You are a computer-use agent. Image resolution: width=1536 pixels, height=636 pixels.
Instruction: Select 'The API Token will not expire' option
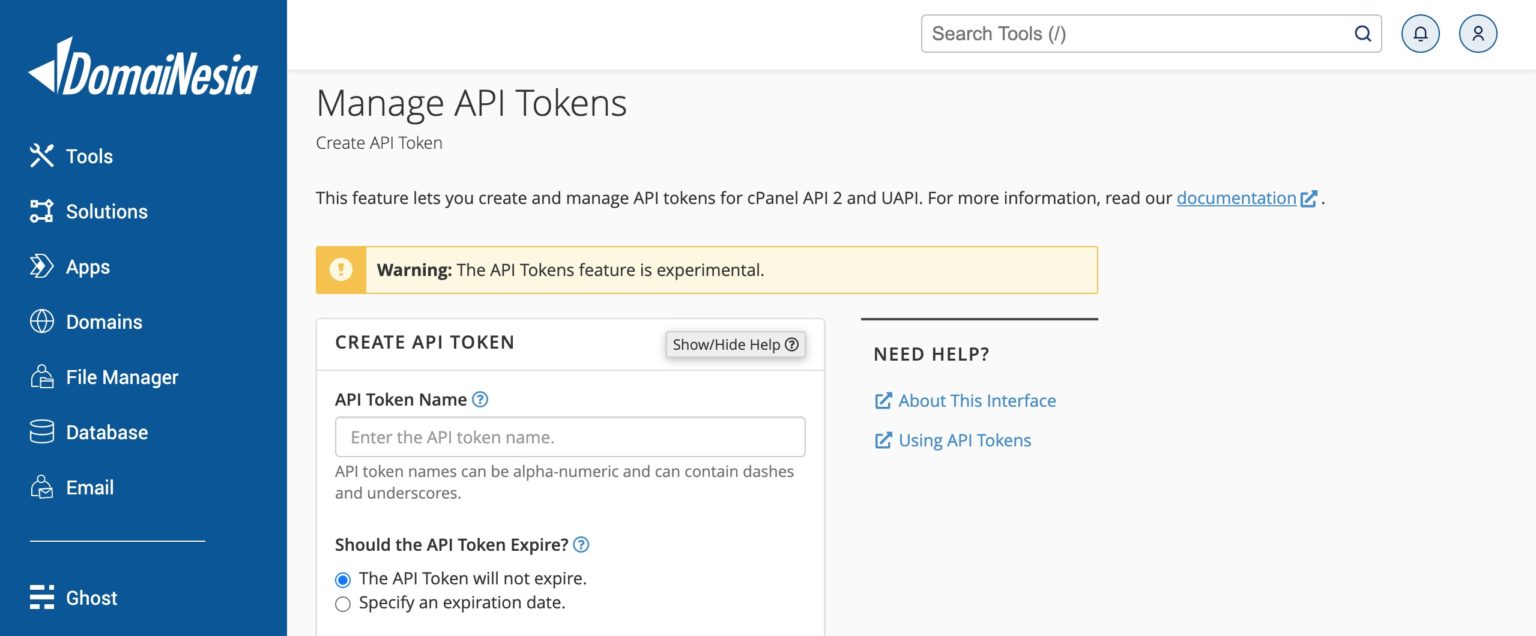pos(343,579)
